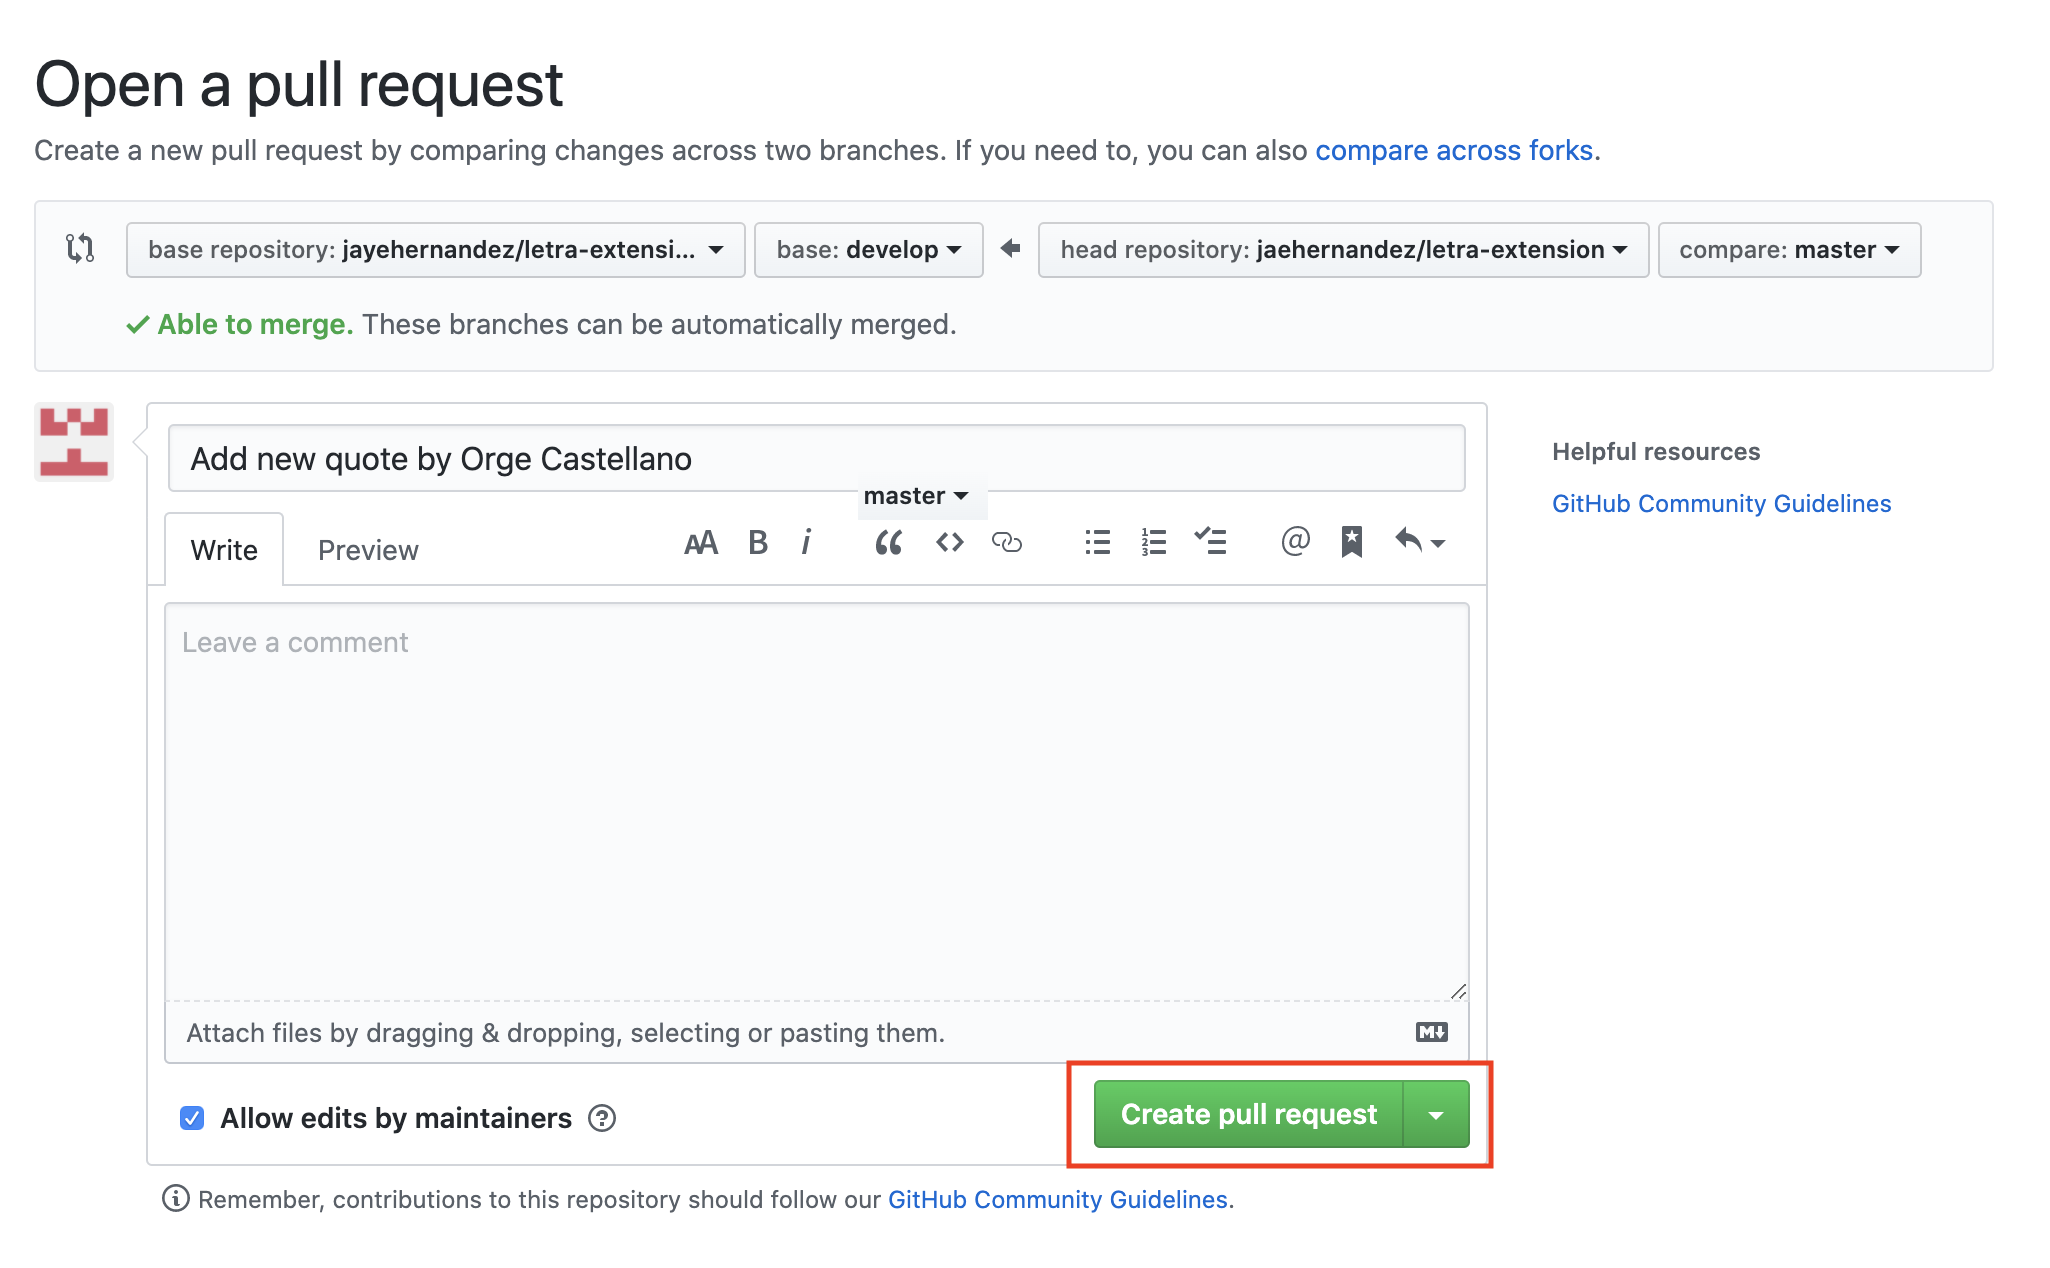Apply bold formatting with B icon

(x=758, y=543)
